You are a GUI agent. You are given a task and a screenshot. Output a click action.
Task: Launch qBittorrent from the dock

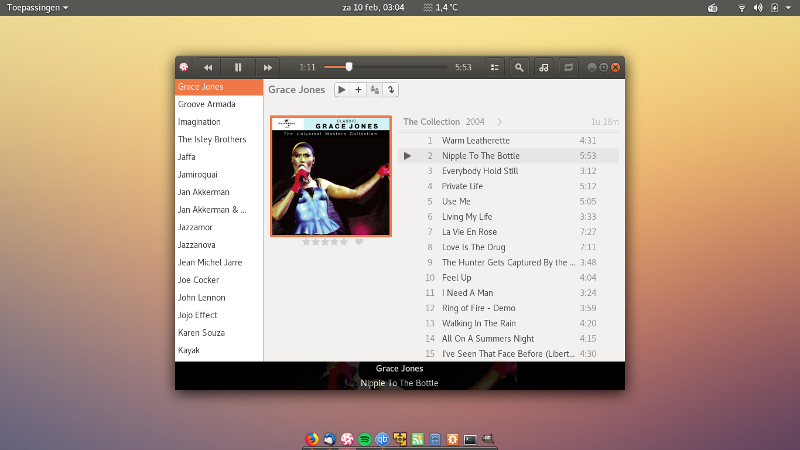pyautogui.click(x=382, y=439)
